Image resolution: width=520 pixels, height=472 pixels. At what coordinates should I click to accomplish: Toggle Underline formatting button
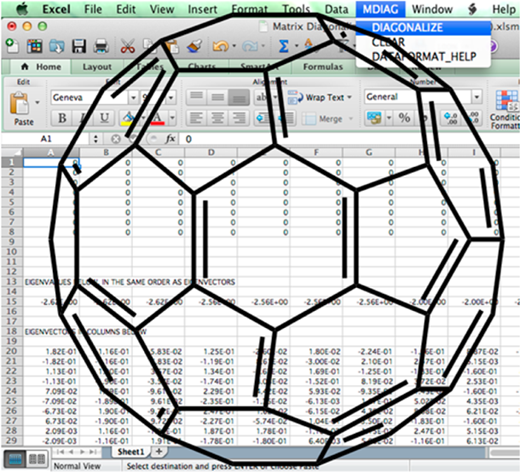coord(104,118)
